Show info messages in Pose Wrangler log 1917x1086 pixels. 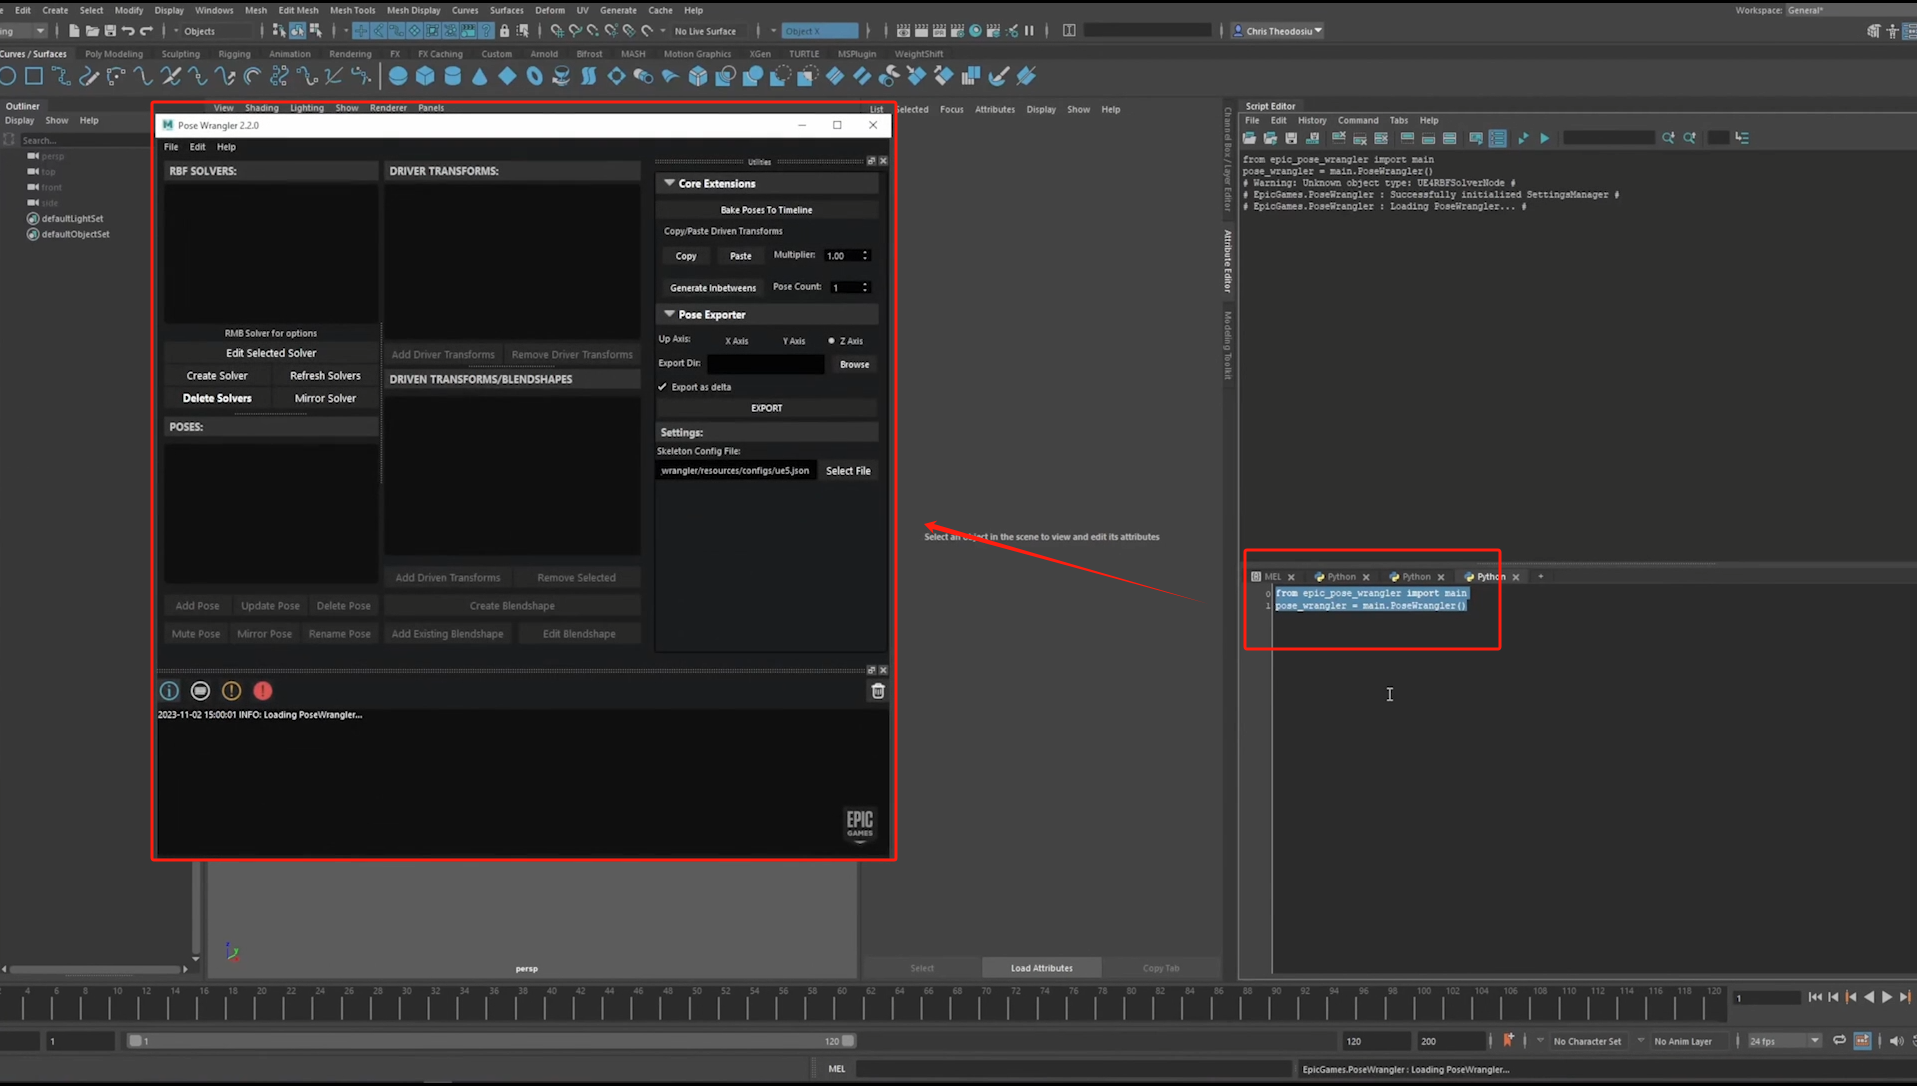(168, 690)
